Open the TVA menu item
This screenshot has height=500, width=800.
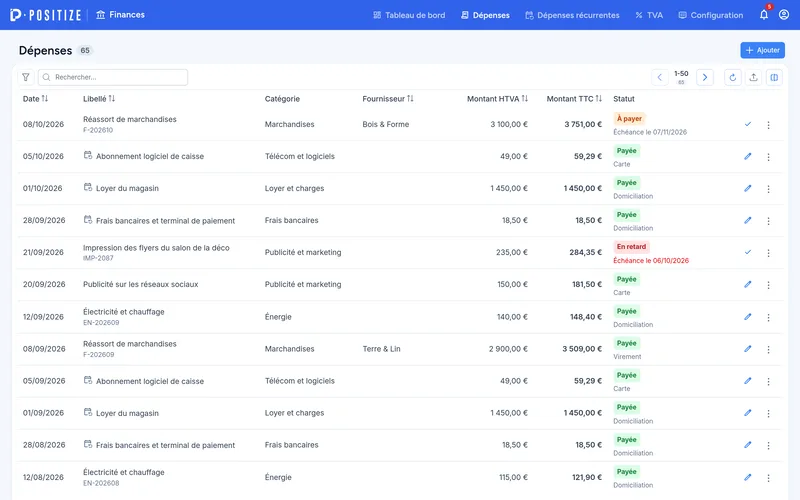pyautogui.click(x=648, y=15)
